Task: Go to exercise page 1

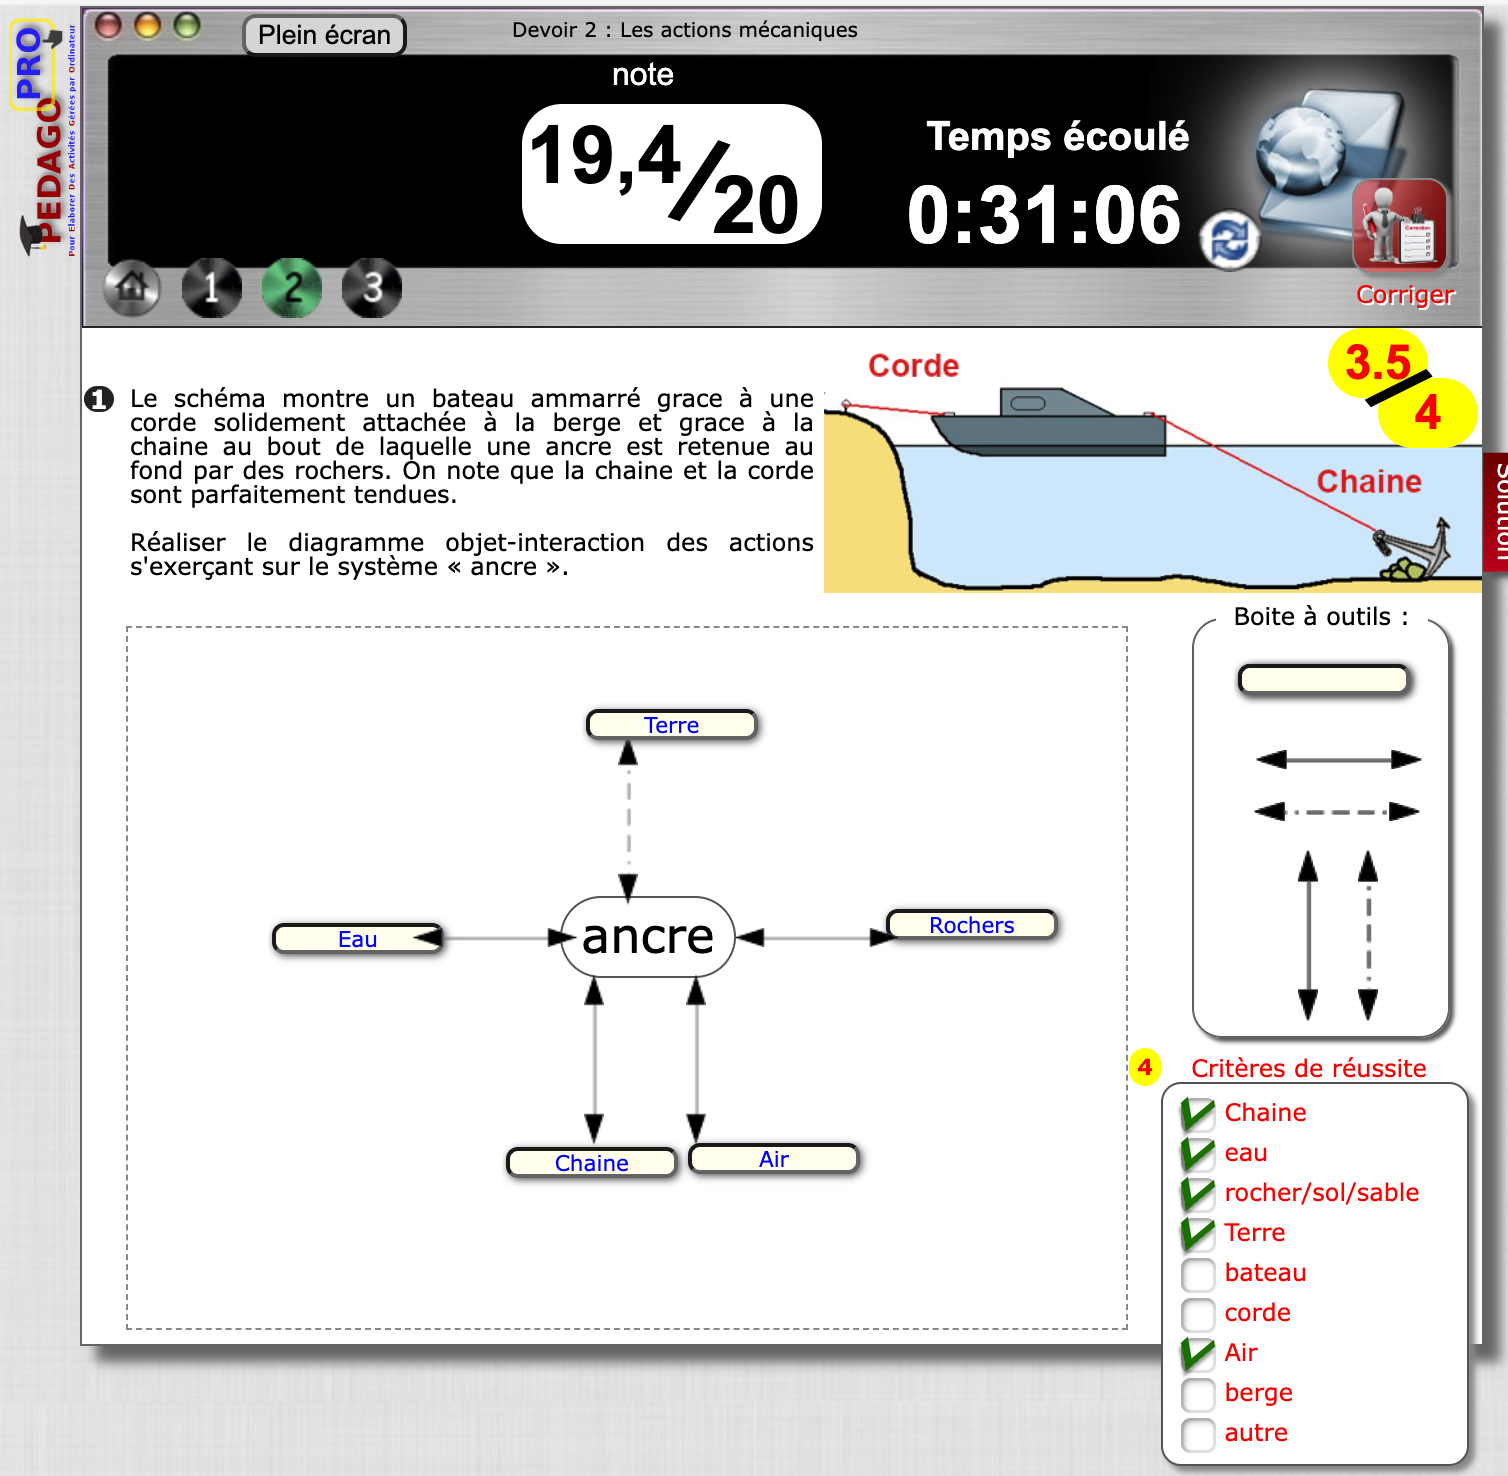Action: point(211,289)
